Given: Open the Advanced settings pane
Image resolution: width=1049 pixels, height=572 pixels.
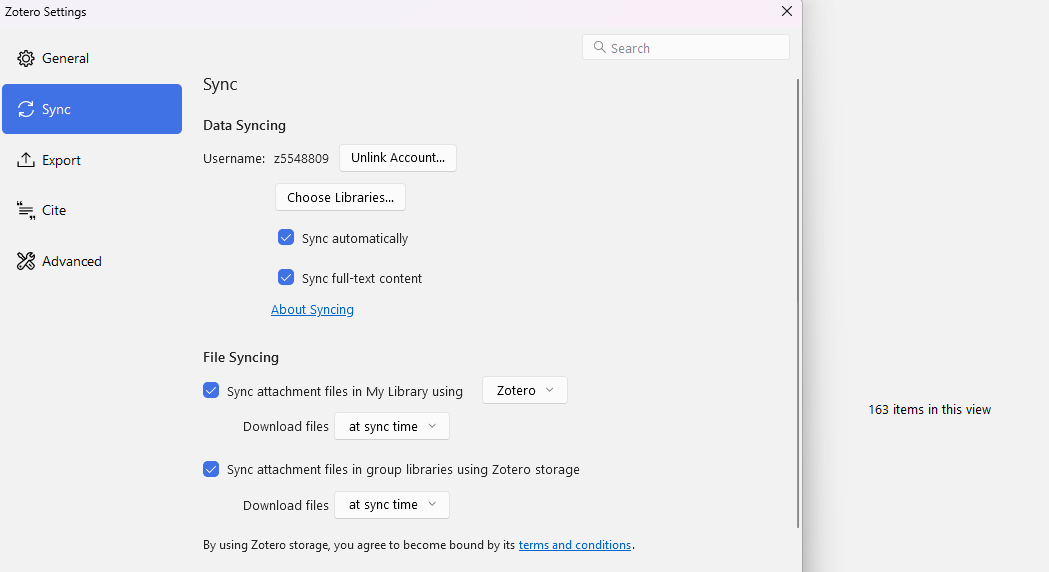Looking at the screenshot, I should coord(92,261).
